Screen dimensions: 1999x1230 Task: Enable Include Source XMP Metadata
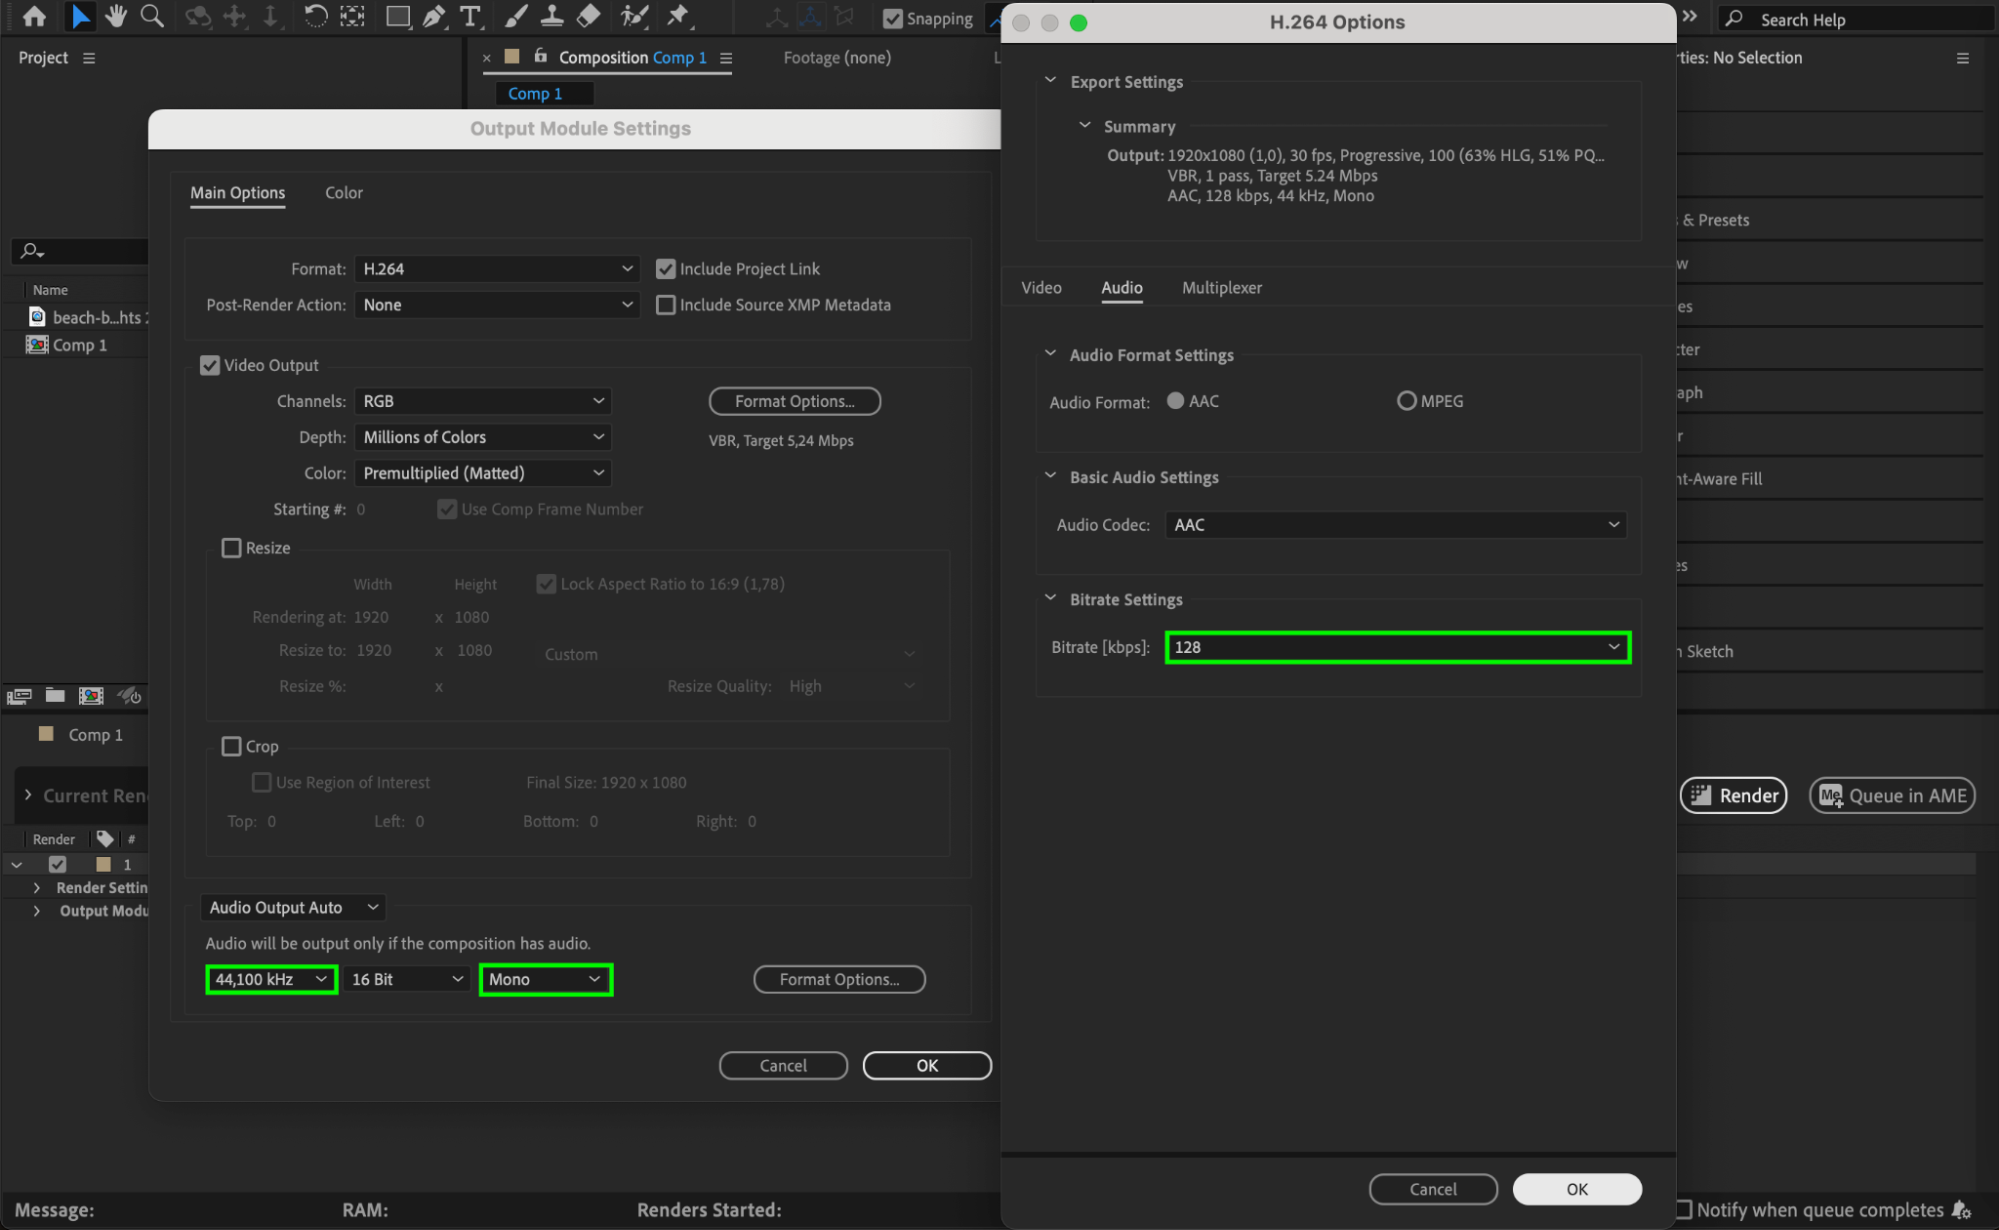[x=666, y=305]
